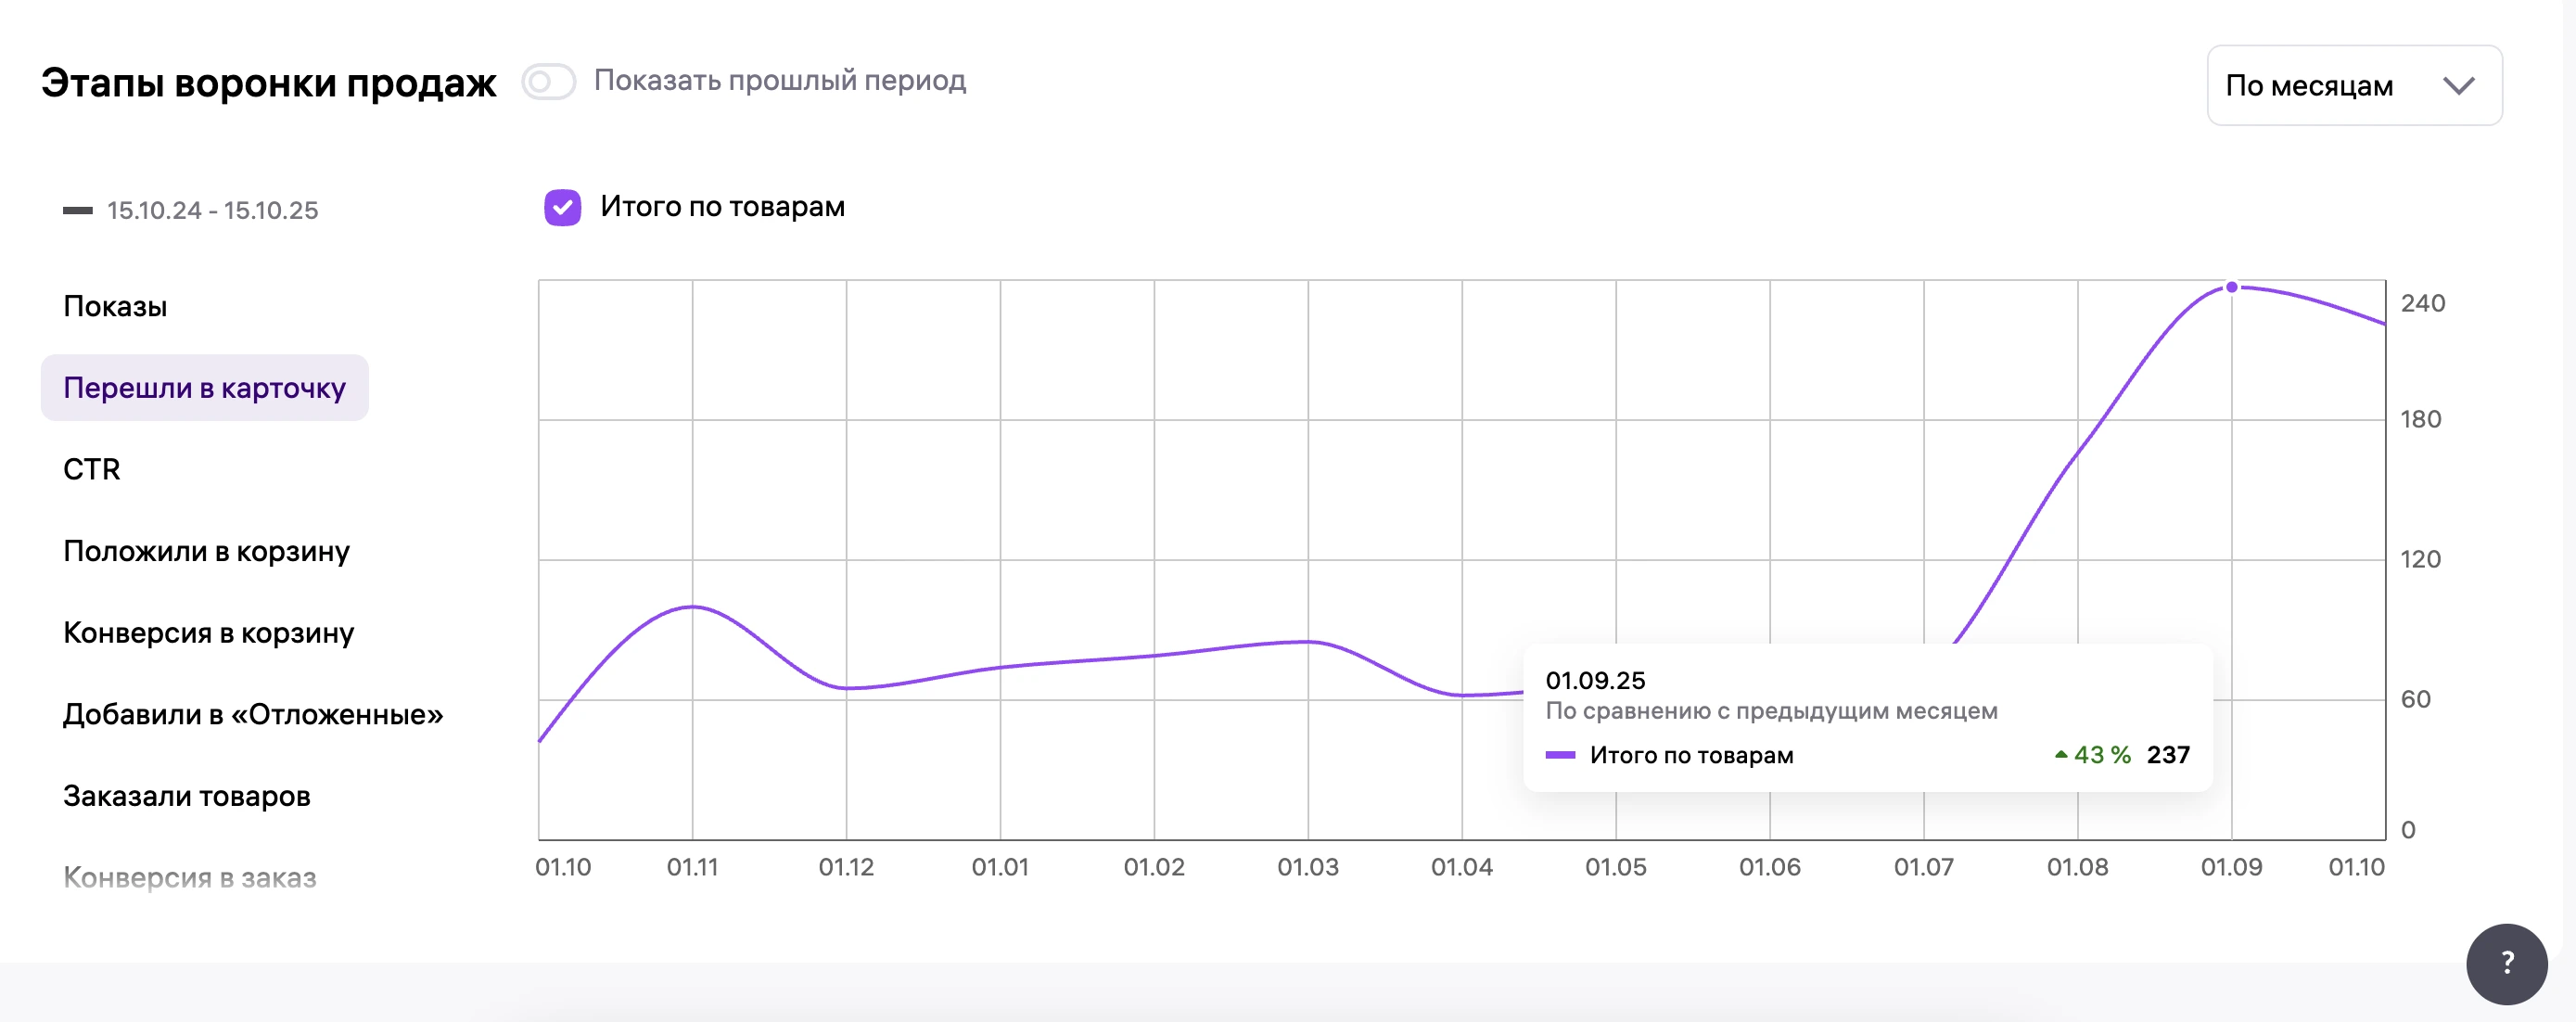Image resolution: width=2576 pixels, height=1022 pixels.
Task: Click the chevron arrow in period selector
Action: pos(2458,86)
